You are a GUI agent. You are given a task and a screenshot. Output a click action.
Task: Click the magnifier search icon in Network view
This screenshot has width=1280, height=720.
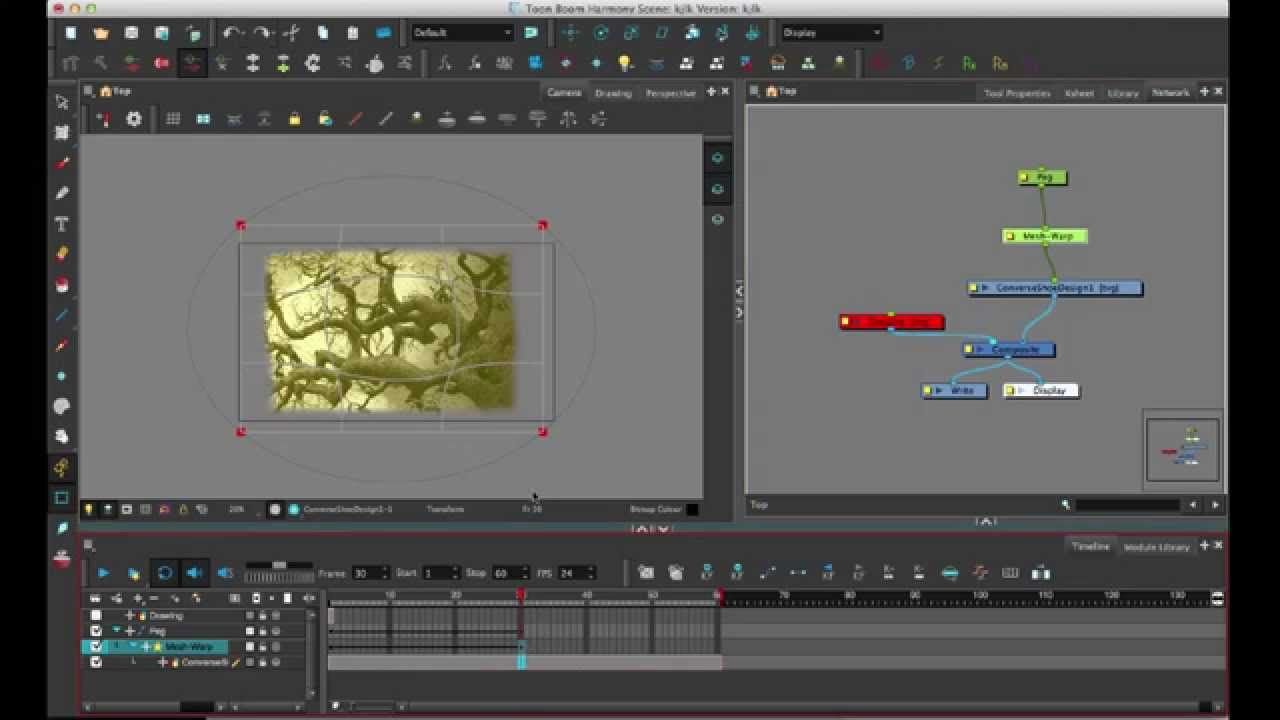[1066, 505]
